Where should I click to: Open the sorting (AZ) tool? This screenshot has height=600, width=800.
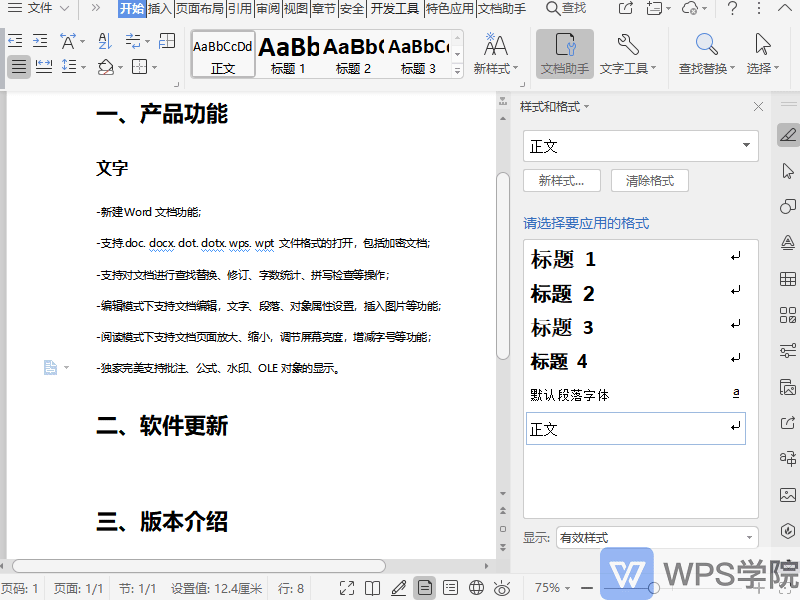click(104, 41)
